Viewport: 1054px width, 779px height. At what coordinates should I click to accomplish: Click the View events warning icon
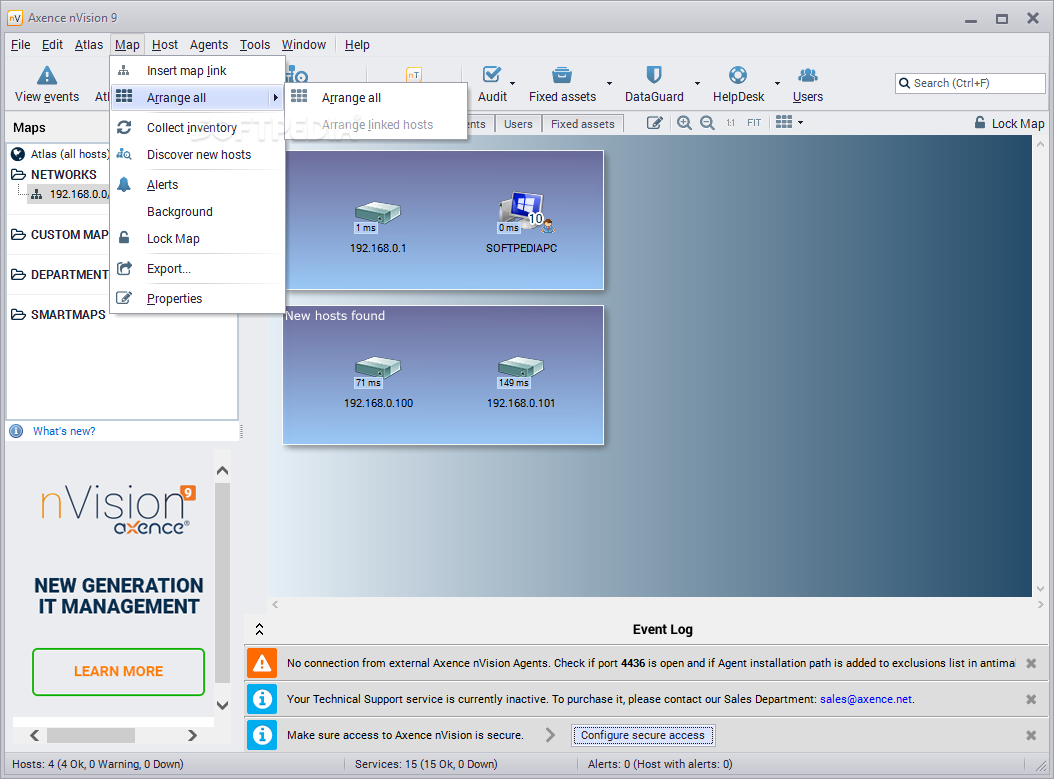pyautogui.click(x=47, y=75)
